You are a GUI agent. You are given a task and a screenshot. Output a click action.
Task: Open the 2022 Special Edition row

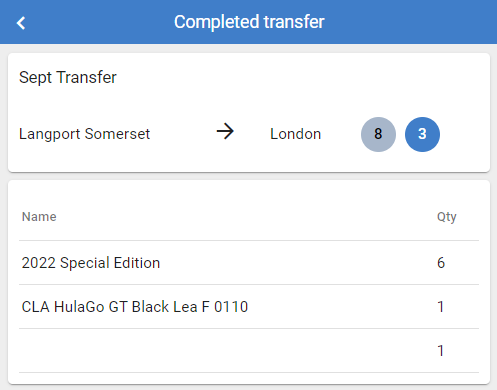click(249, 263)
